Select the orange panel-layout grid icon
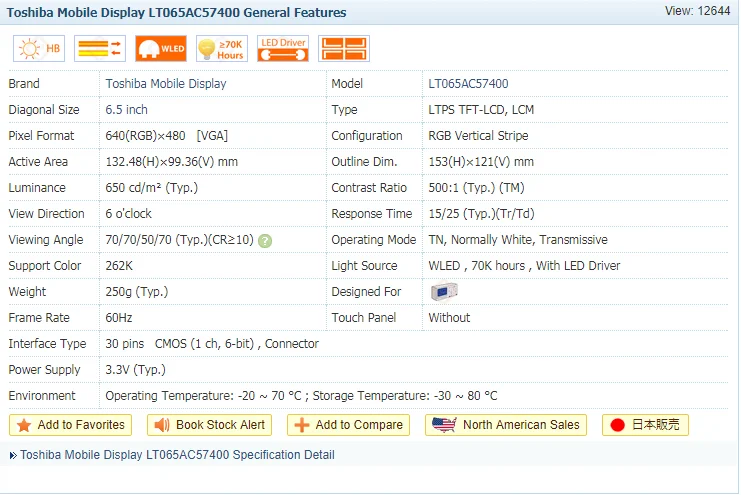Viewport: 741px width, 495px height. pyautogui.click(x=344, y=48)
